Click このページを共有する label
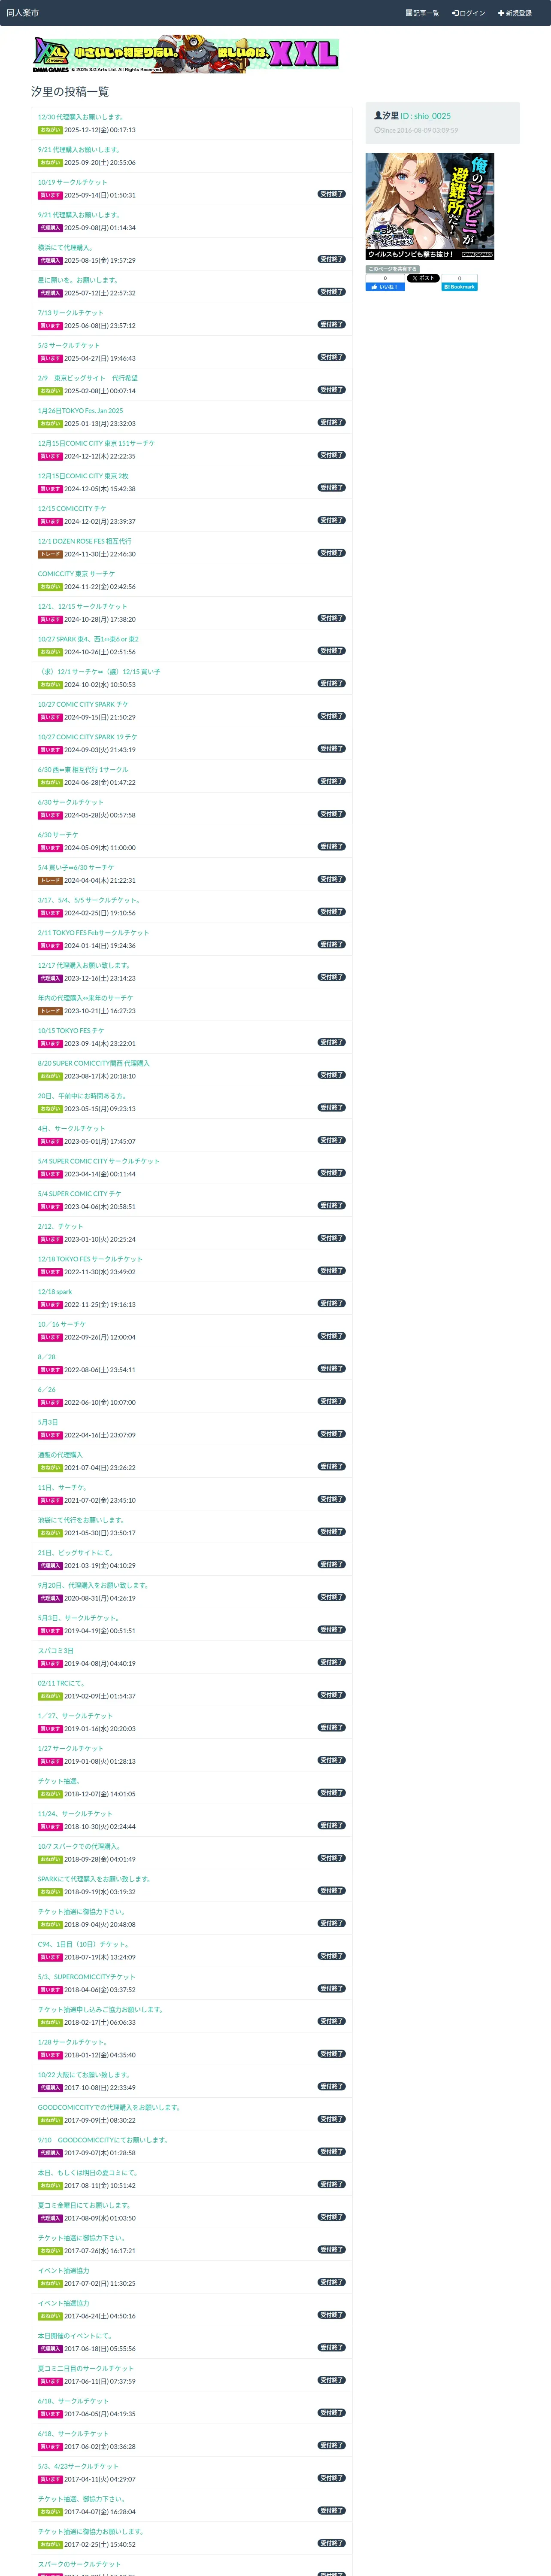 click(392, 269)
